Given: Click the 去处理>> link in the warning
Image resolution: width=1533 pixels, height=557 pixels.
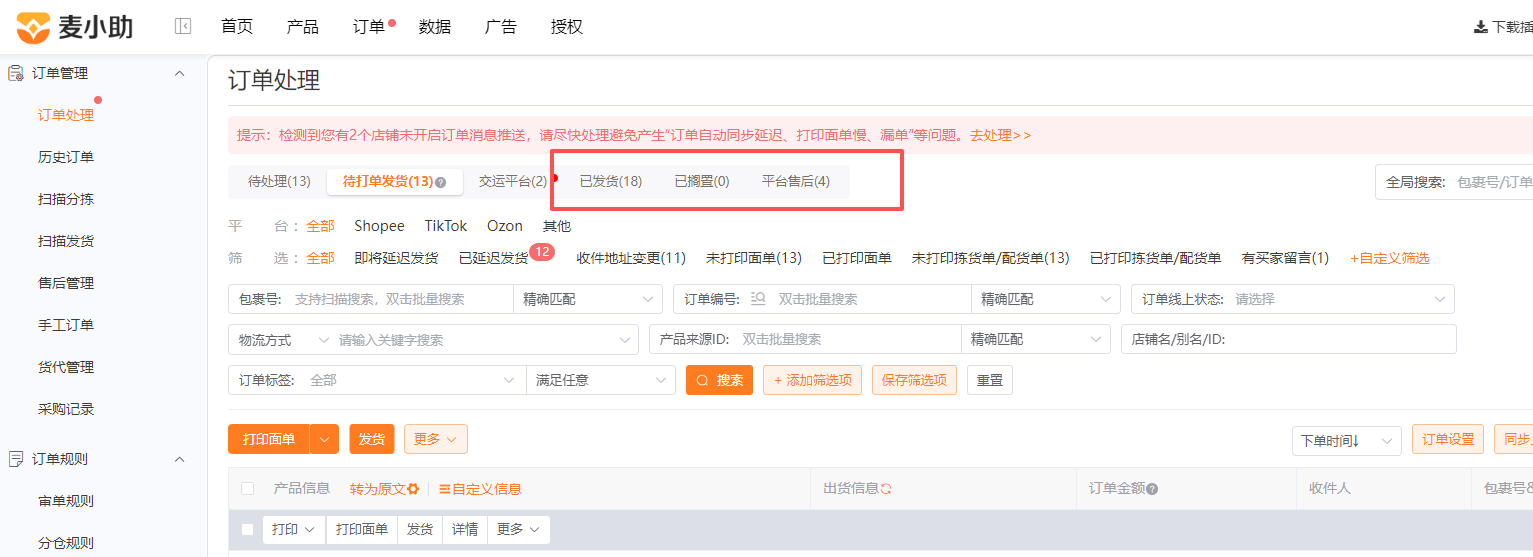Looking at the screenshot, I should pos(1000,135).
